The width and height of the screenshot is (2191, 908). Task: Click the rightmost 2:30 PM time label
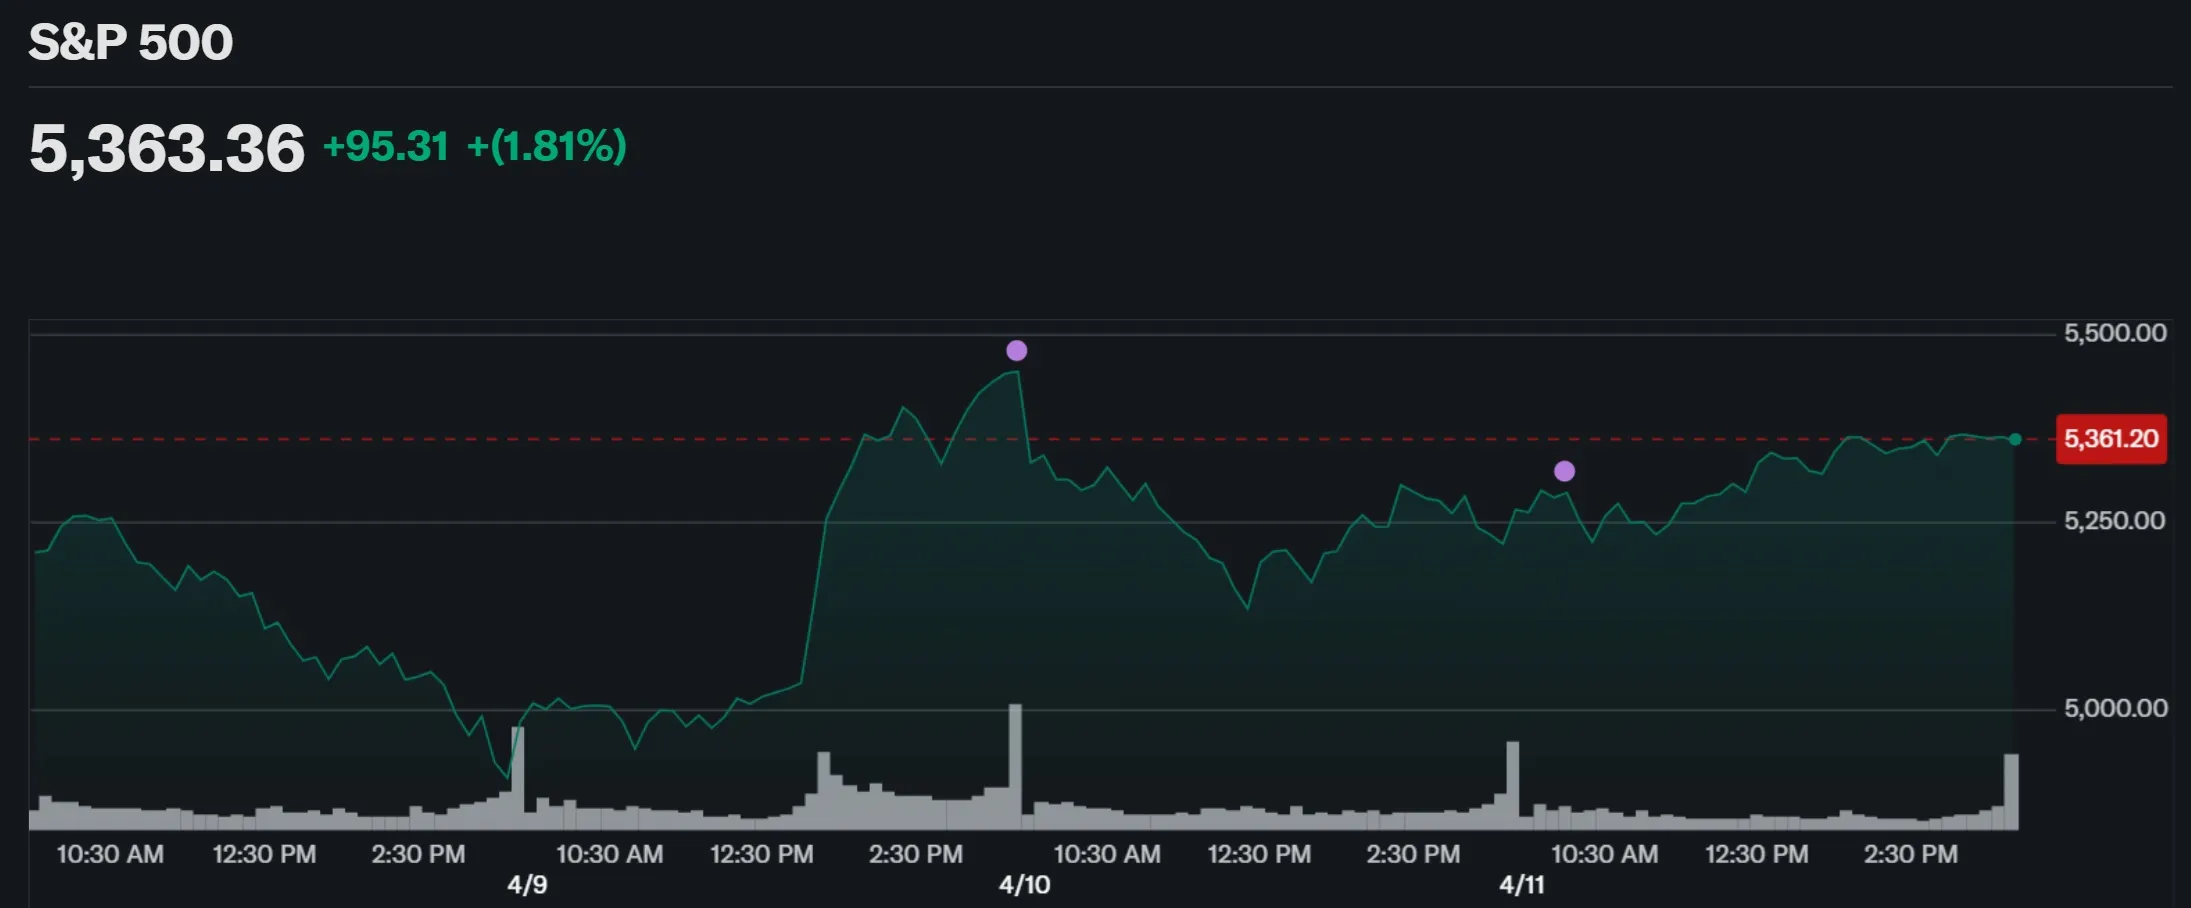[x=1910, y=855]
